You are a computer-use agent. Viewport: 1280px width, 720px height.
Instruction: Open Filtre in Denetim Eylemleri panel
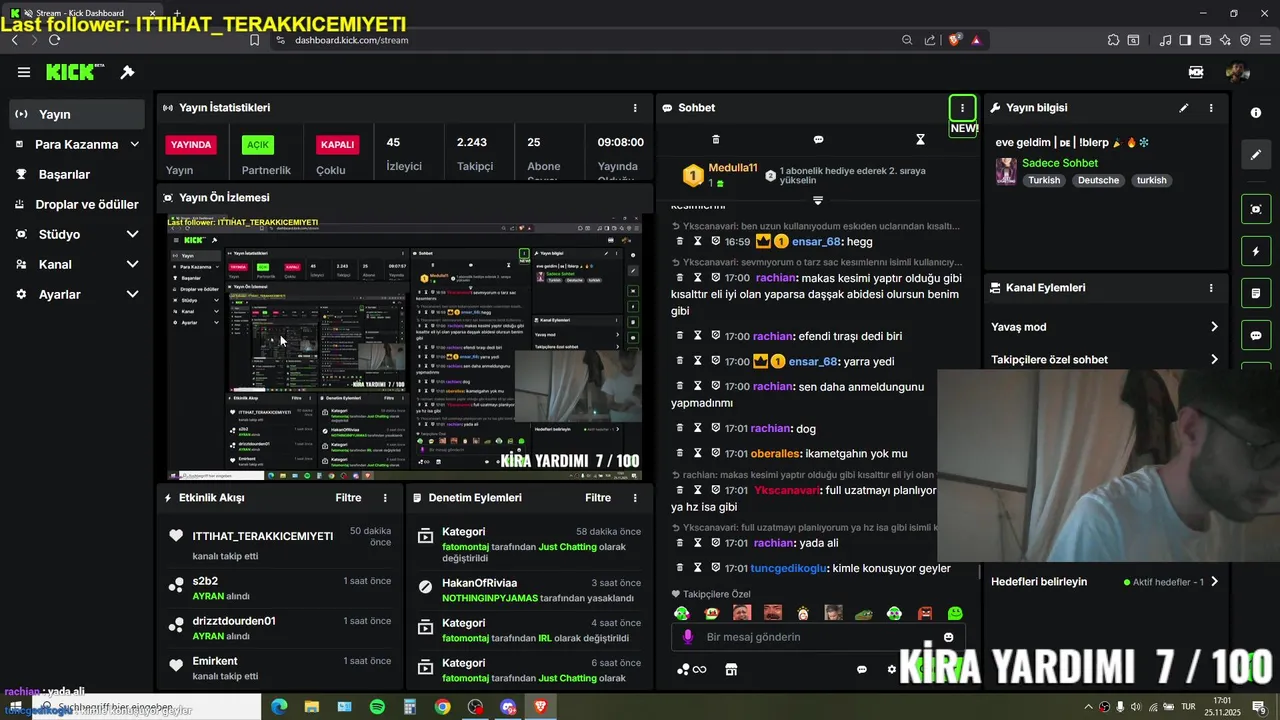click(x=598, y=497)
